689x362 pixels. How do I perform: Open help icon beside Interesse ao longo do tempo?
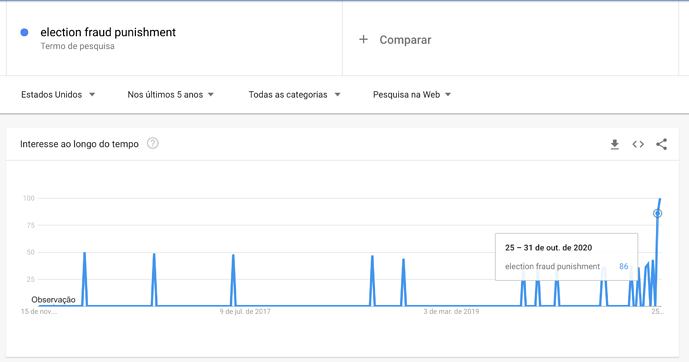tap(152, 143)
